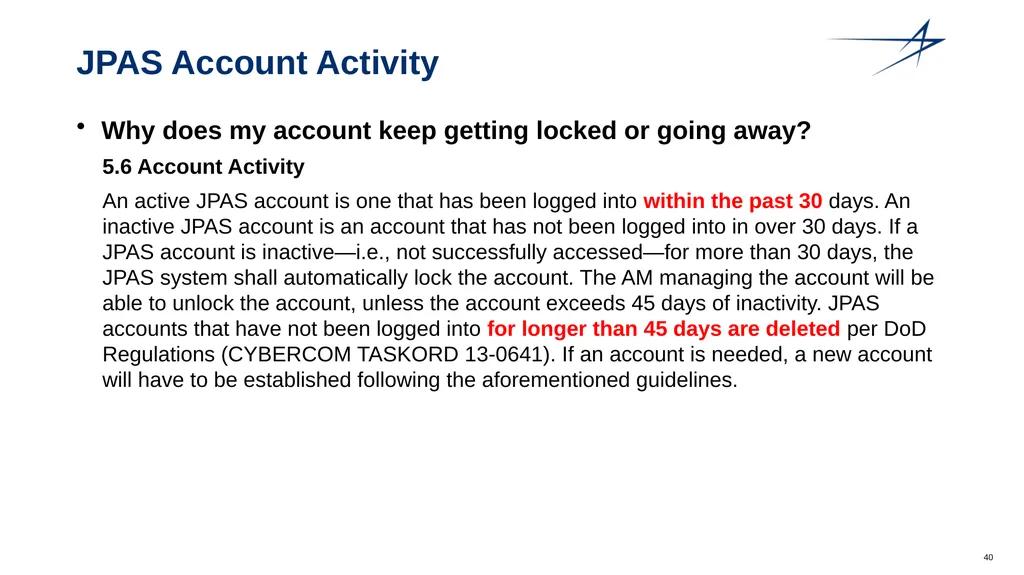The height and width of the screenshot is (575, 1024).
Task: Click the red text 'within the past 30'
Action: pyautogui.click(x=732, y=201)
